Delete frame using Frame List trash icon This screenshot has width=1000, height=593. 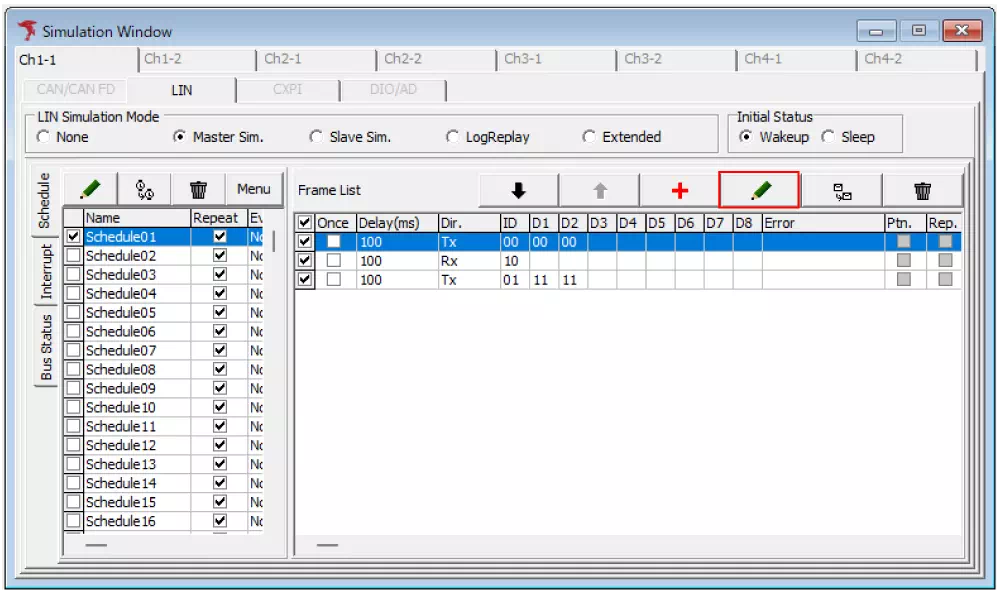tap(922, 190)
